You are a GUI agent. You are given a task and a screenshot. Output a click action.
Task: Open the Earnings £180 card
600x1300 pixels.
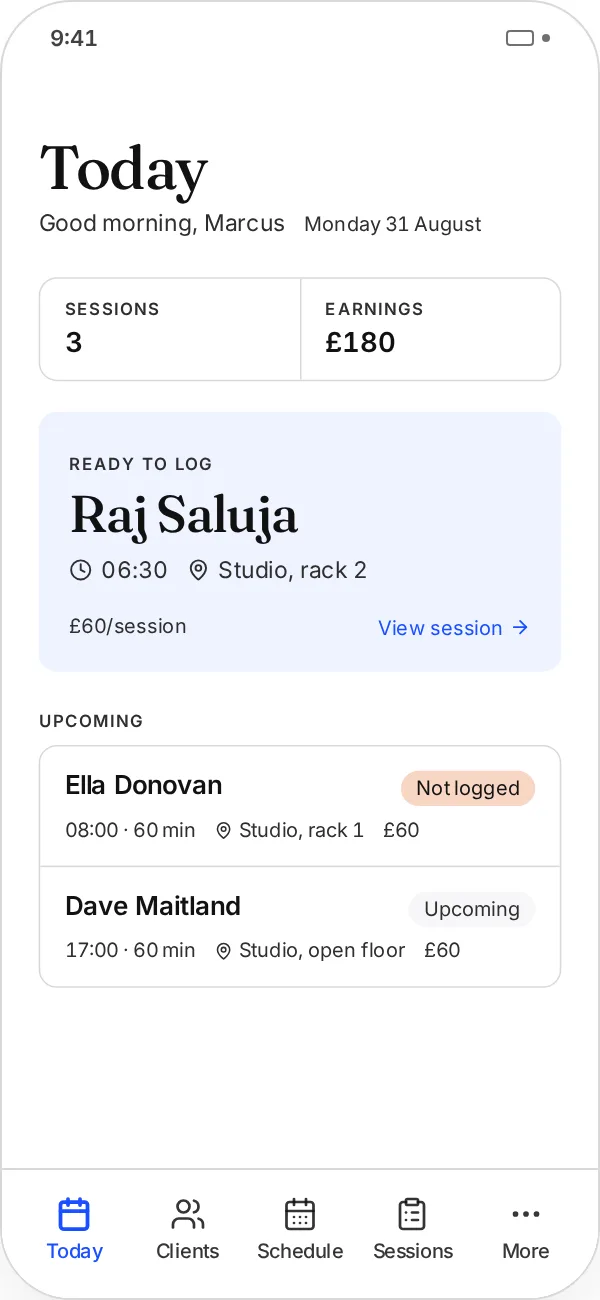[x=431, y=329]
